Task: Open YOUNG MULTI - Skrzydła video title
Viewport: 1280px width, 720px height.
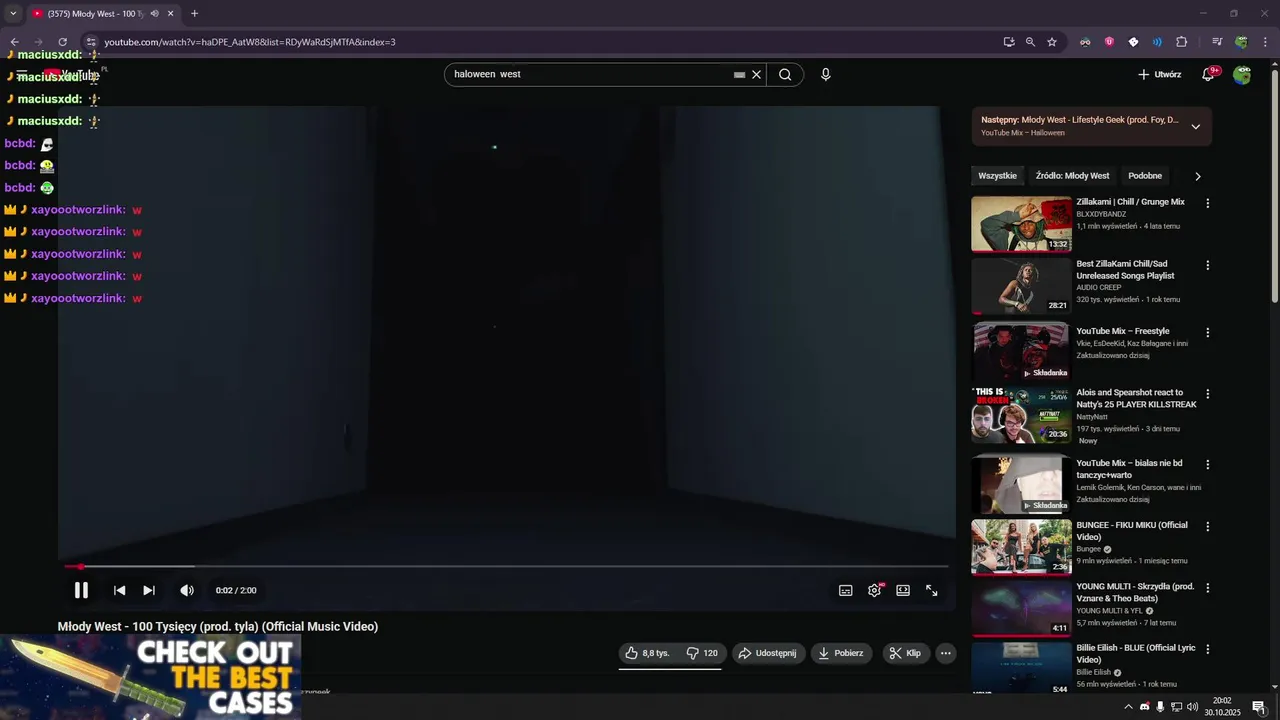Action: click(x=1135, y=592)
